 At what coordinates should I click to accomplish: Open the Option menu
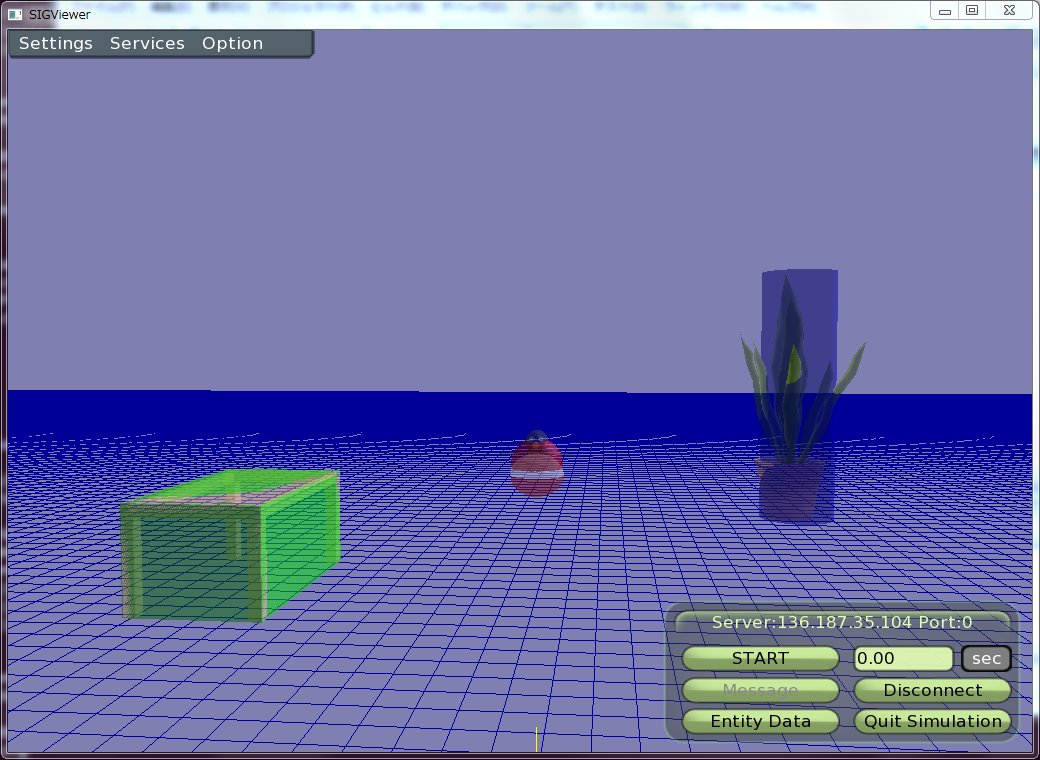tap(232, 44)
